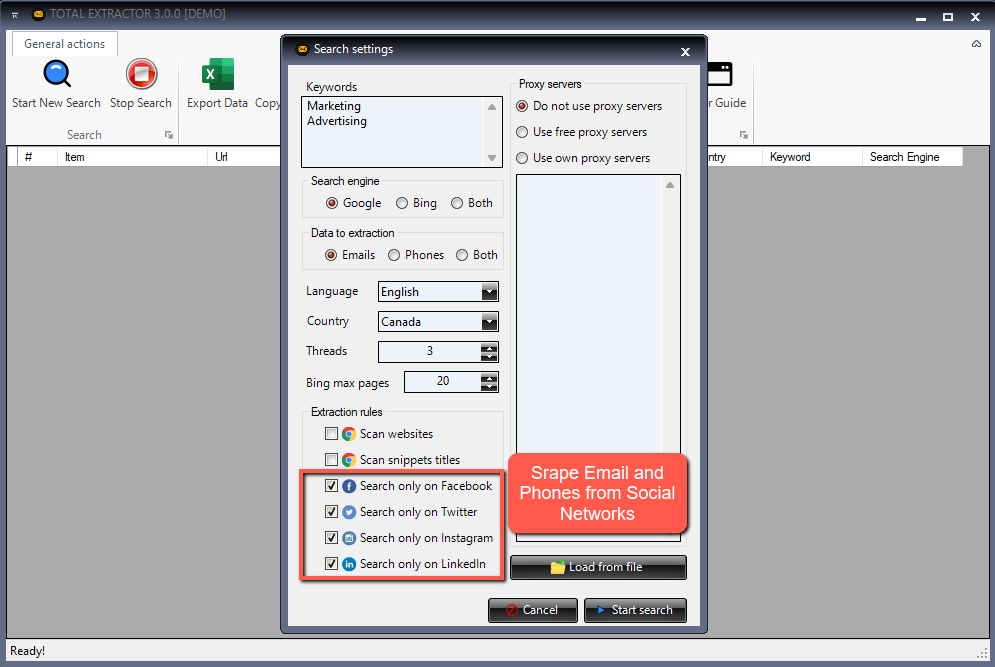Select Do not use proxy servers
Image resolution: width=995 pixels, height=667 pixels.
click(522, 106)
